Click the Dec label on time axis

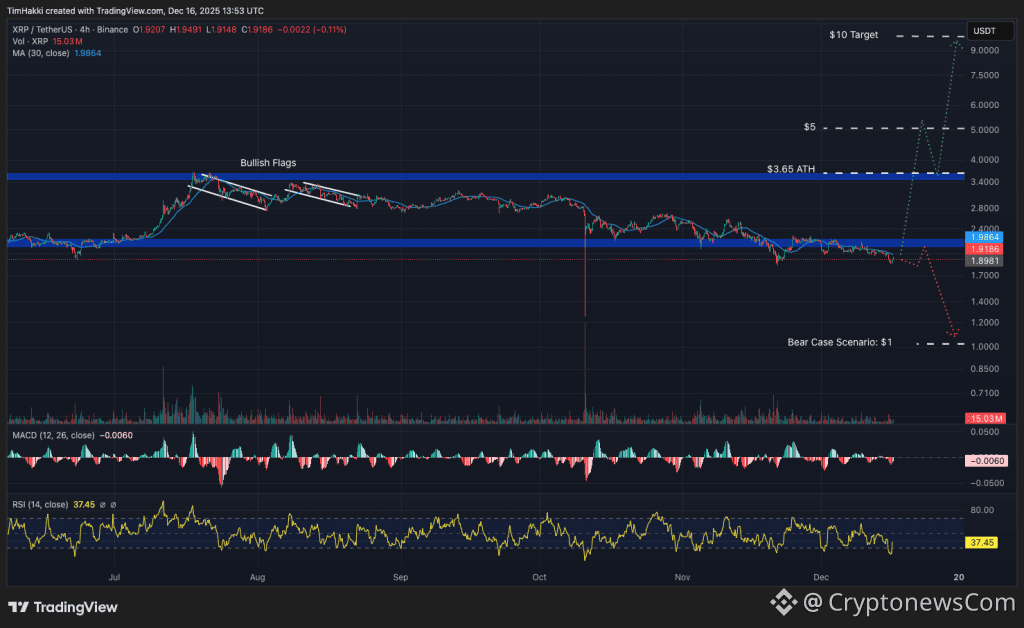click(821, 577)
